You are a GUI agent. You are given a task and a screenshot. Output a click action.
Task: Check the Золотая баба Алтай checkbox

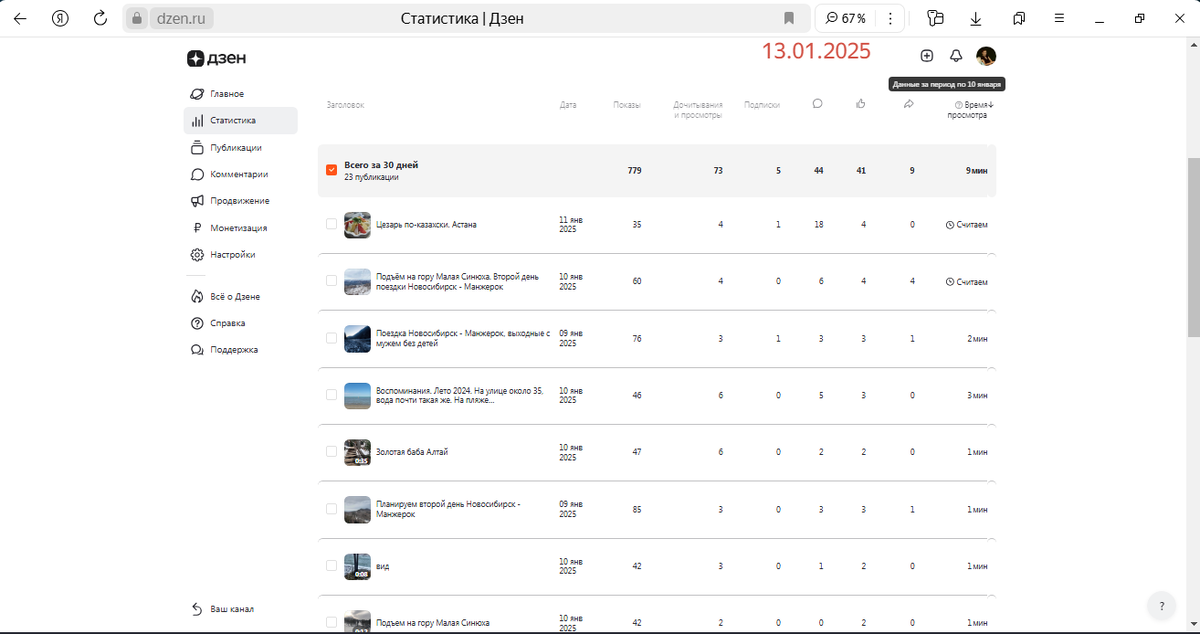point(331,452)
